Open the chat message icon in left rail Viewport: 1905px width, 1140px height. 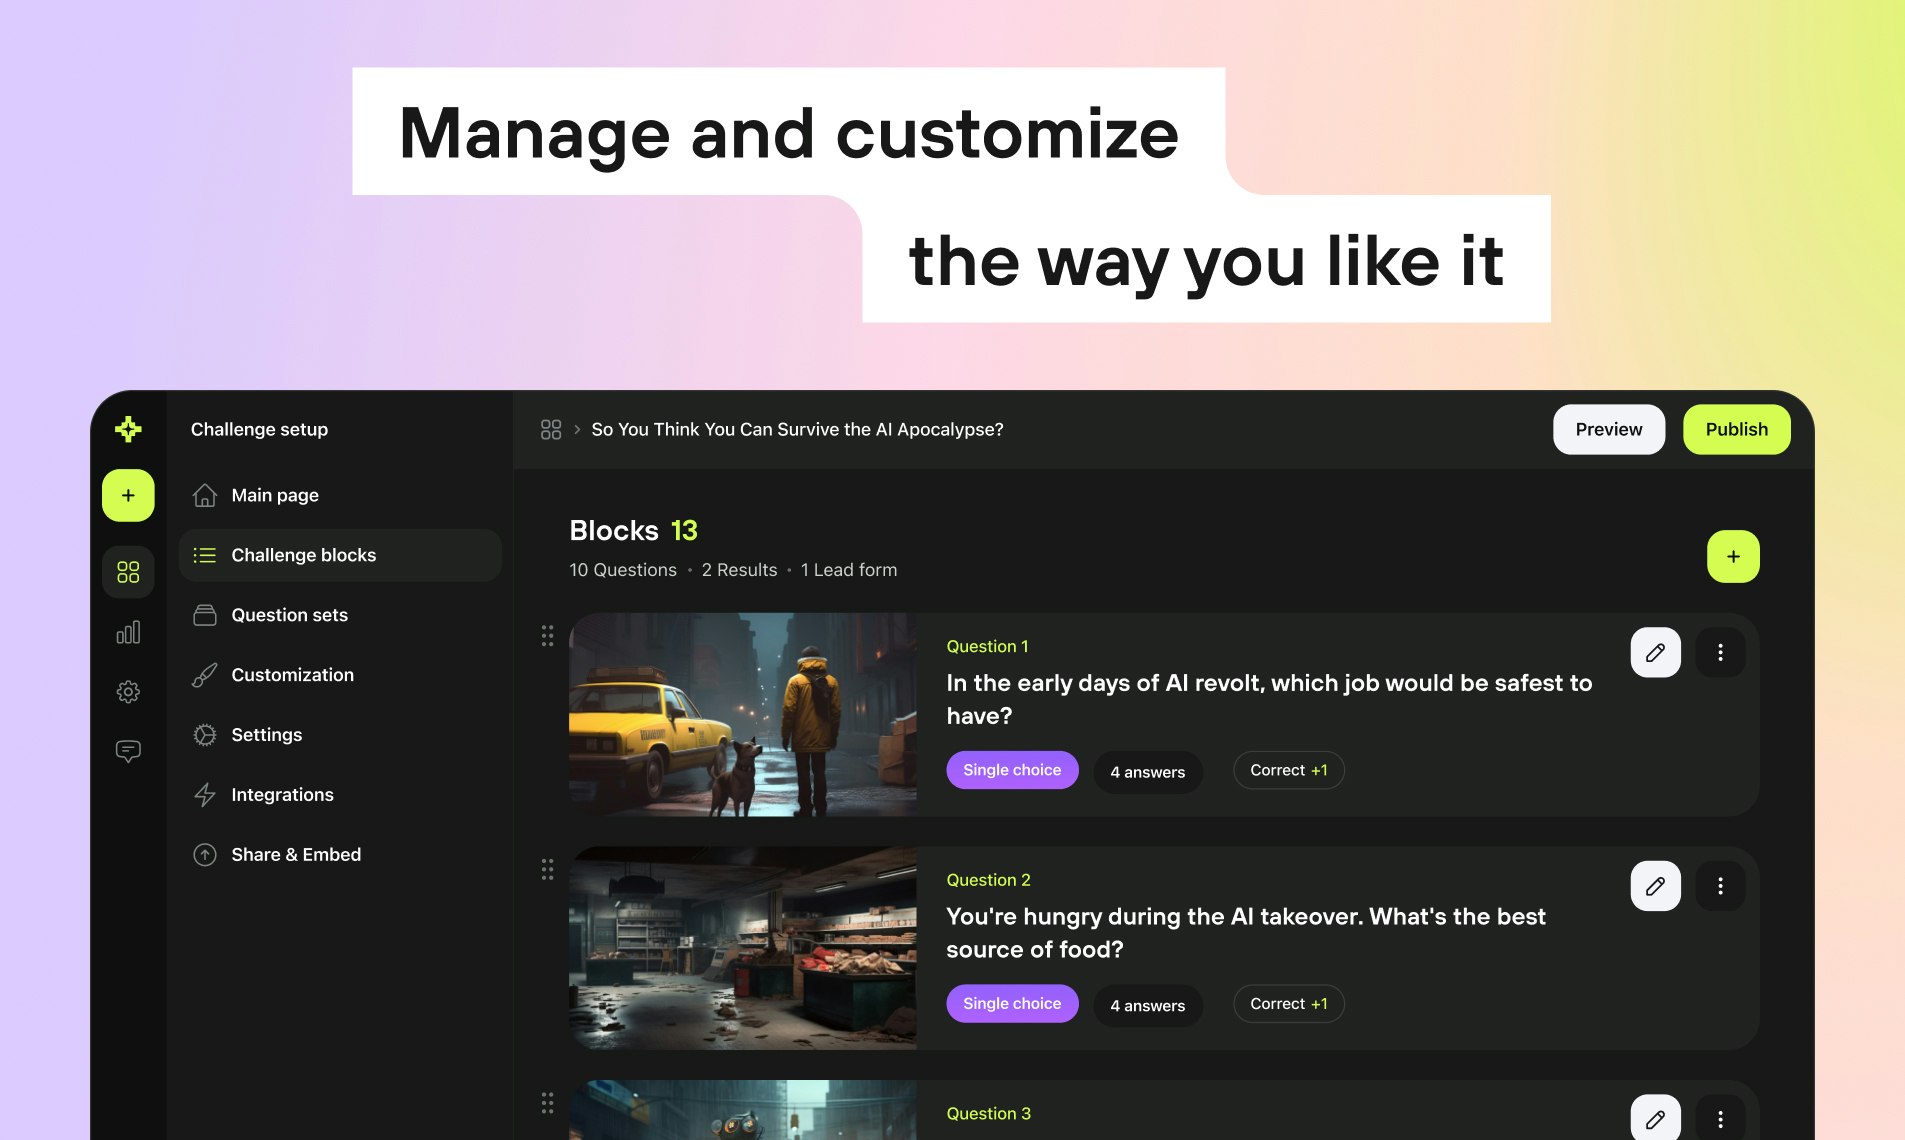click(x=128, y=751)
